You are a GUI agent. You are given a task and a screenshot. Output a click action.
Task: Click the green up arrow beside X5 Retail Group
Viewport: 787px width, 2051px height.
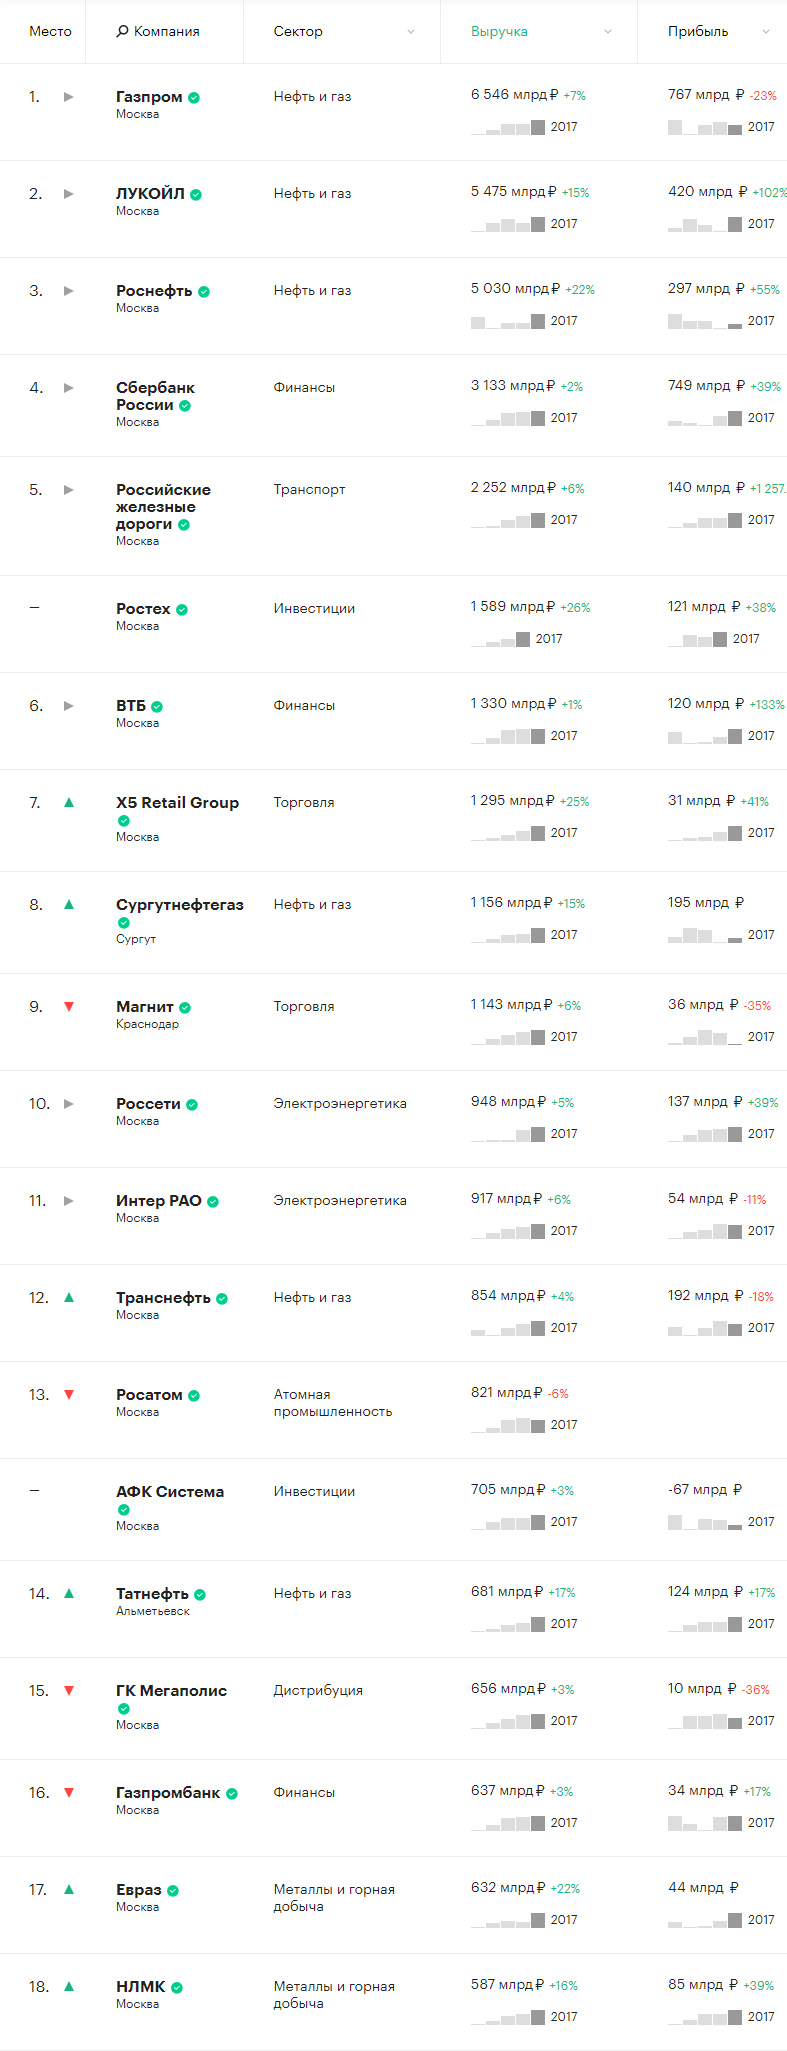tap(69, 802)
